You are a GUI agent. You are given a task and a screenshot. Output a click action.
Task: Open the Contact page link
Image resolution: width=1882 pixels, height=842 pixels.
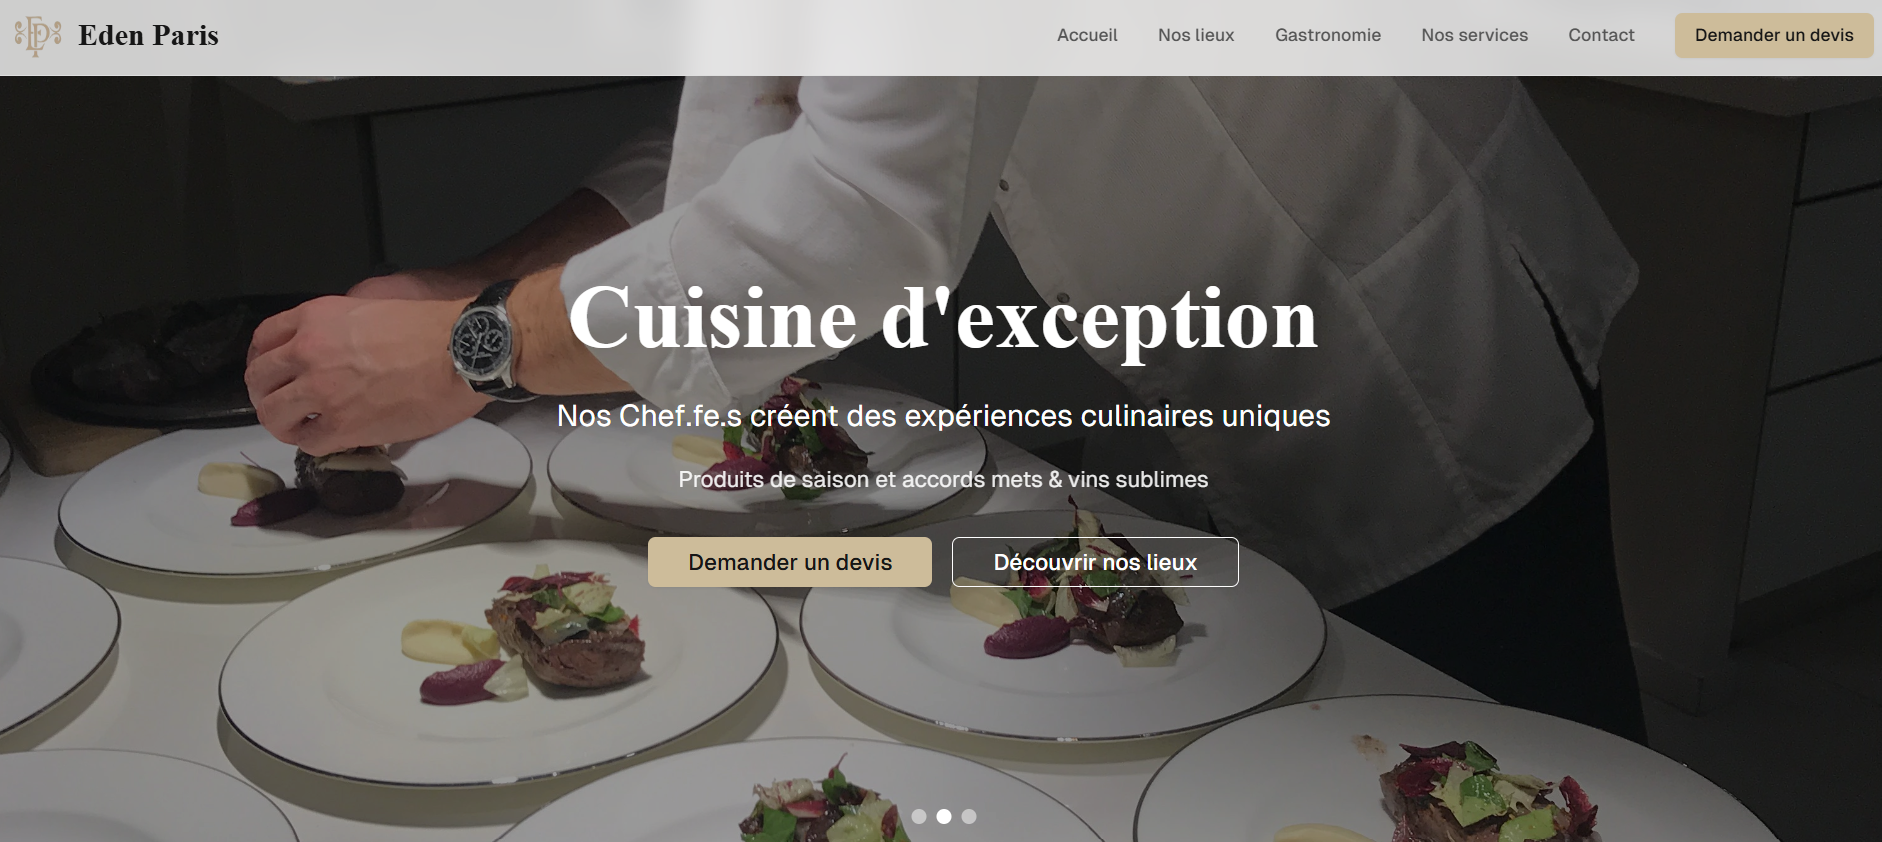point(1601,35)
